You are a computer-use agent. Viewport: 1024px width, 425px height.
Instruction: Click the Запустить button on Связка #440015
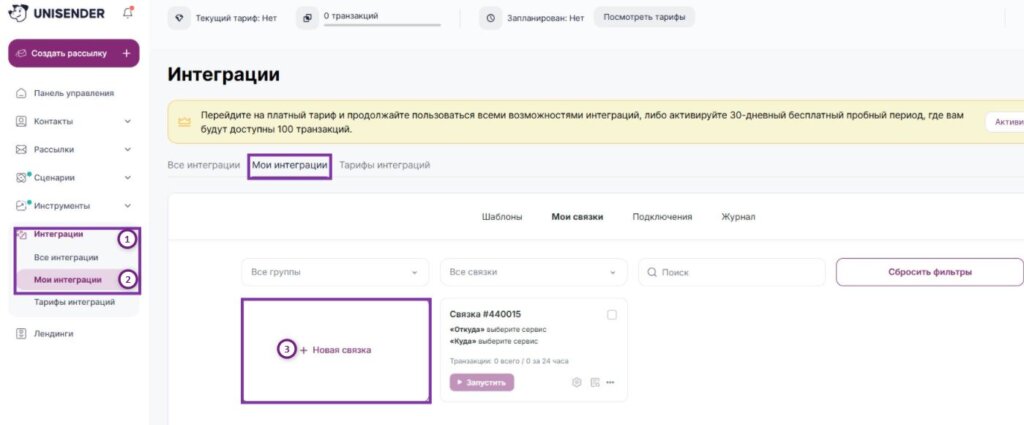pos(482,383)
